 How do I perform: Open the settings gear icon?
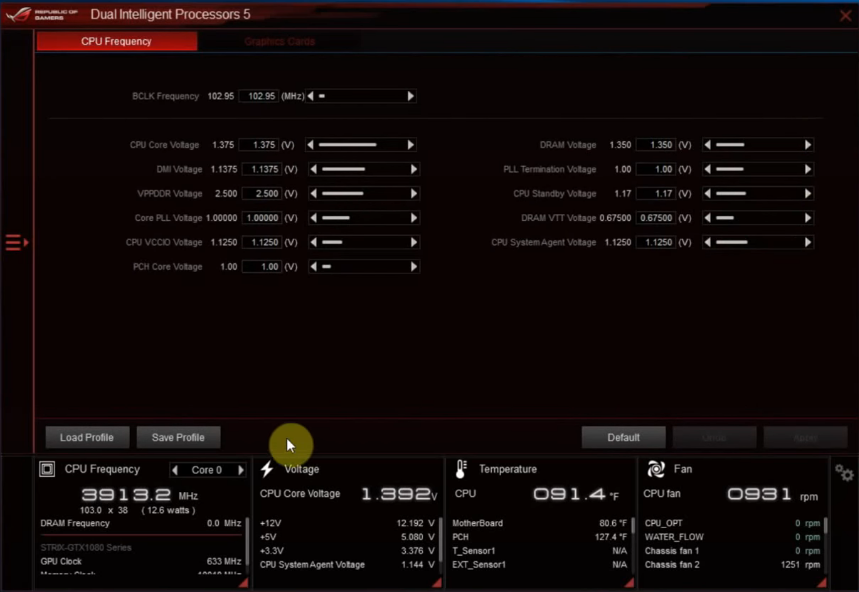[844, 472]
